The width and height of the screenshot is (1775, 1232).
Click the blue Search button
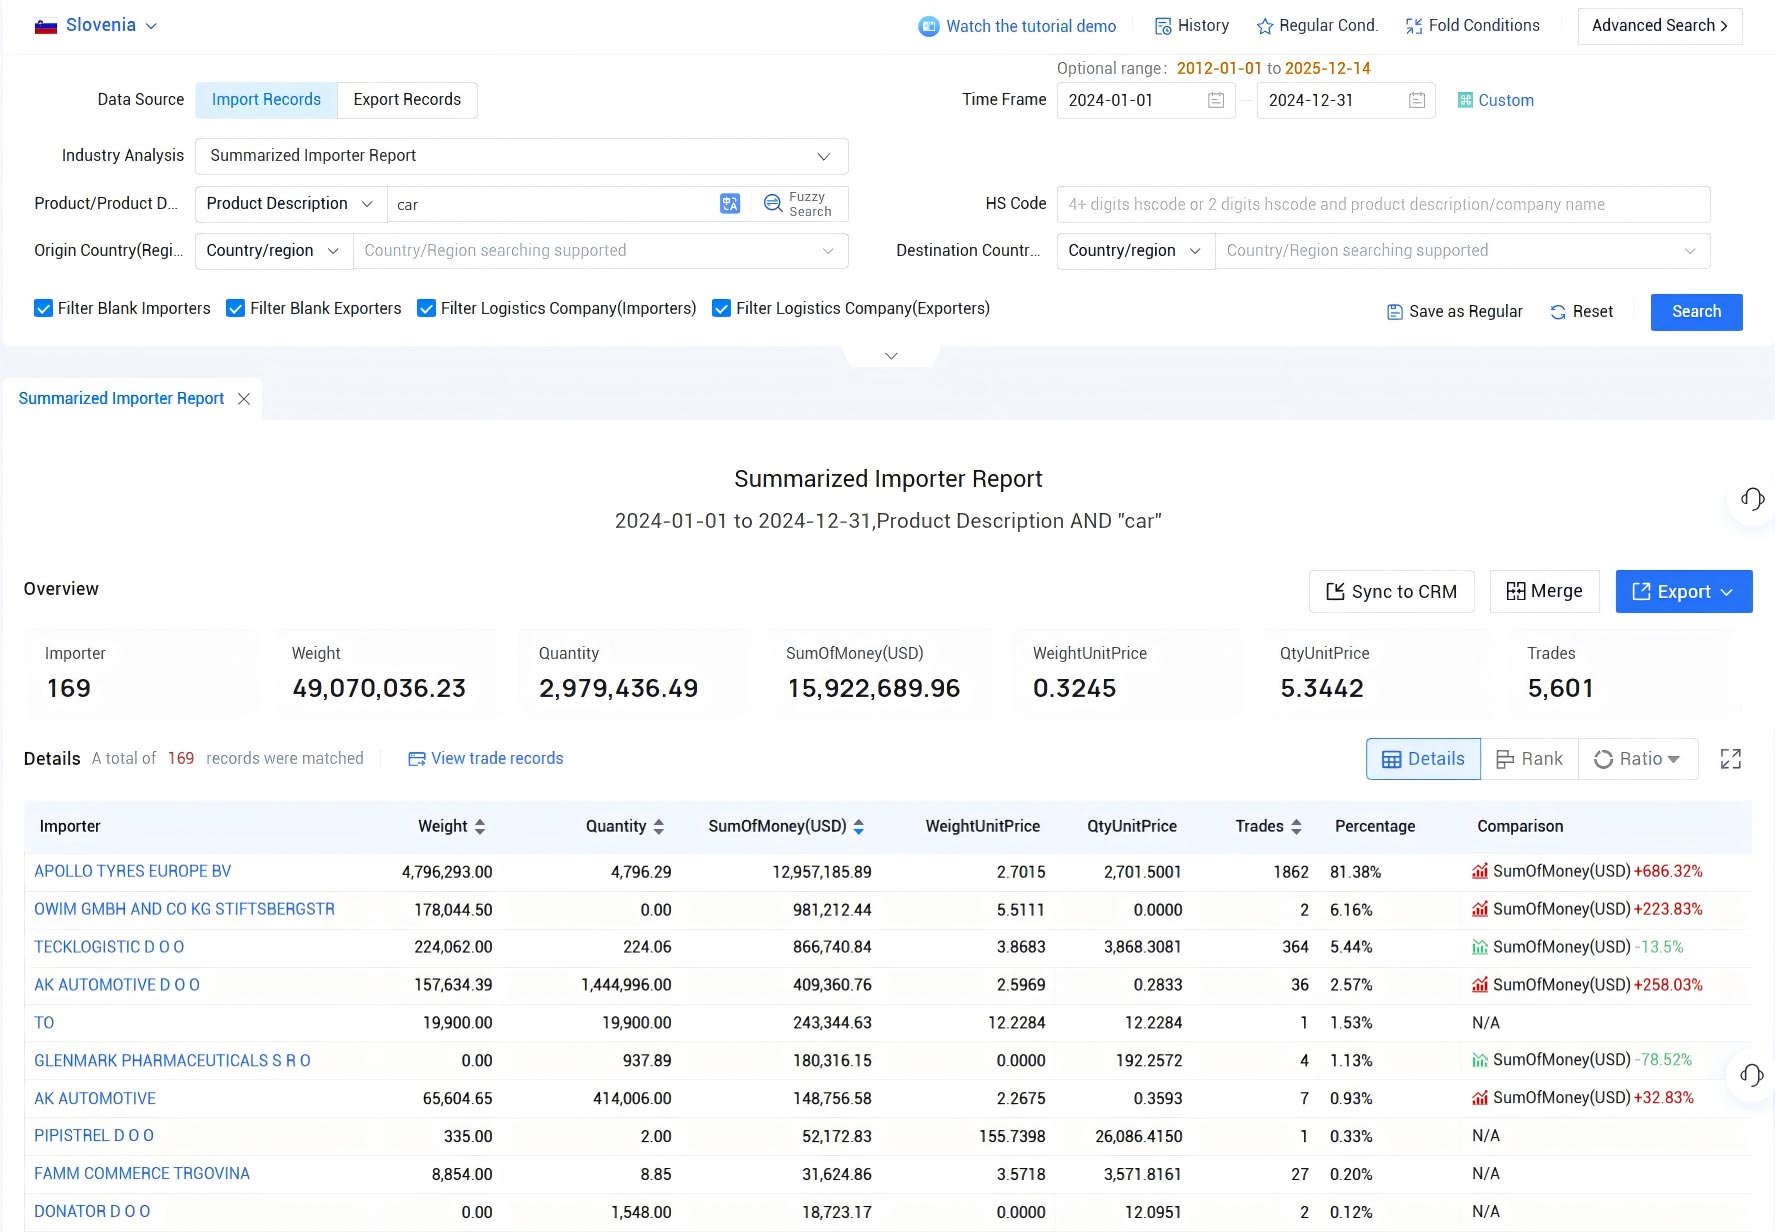tap(1696, 312)
